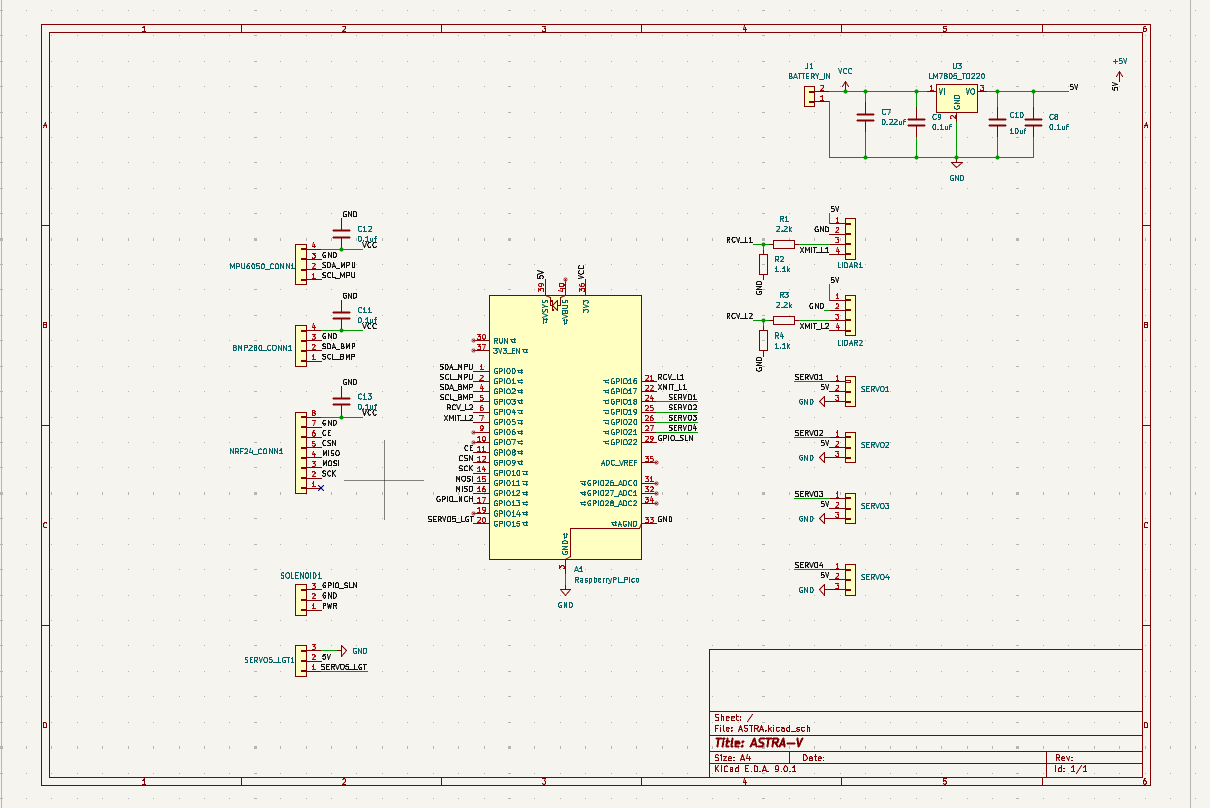Click the BATTERY_IN connector J1 symbol
This screenshot has width=1210, height=808.
pos(809,95)
